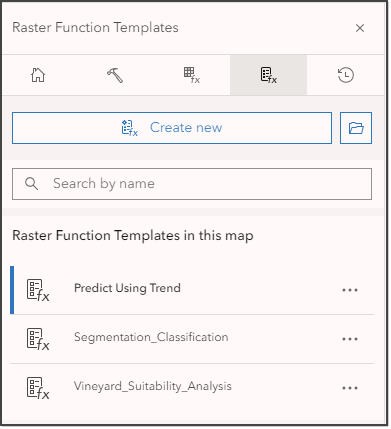The image size is (391, 429).
Task: Open the Raster Functions grid fx tab
Action: click(x=192, y=75)
